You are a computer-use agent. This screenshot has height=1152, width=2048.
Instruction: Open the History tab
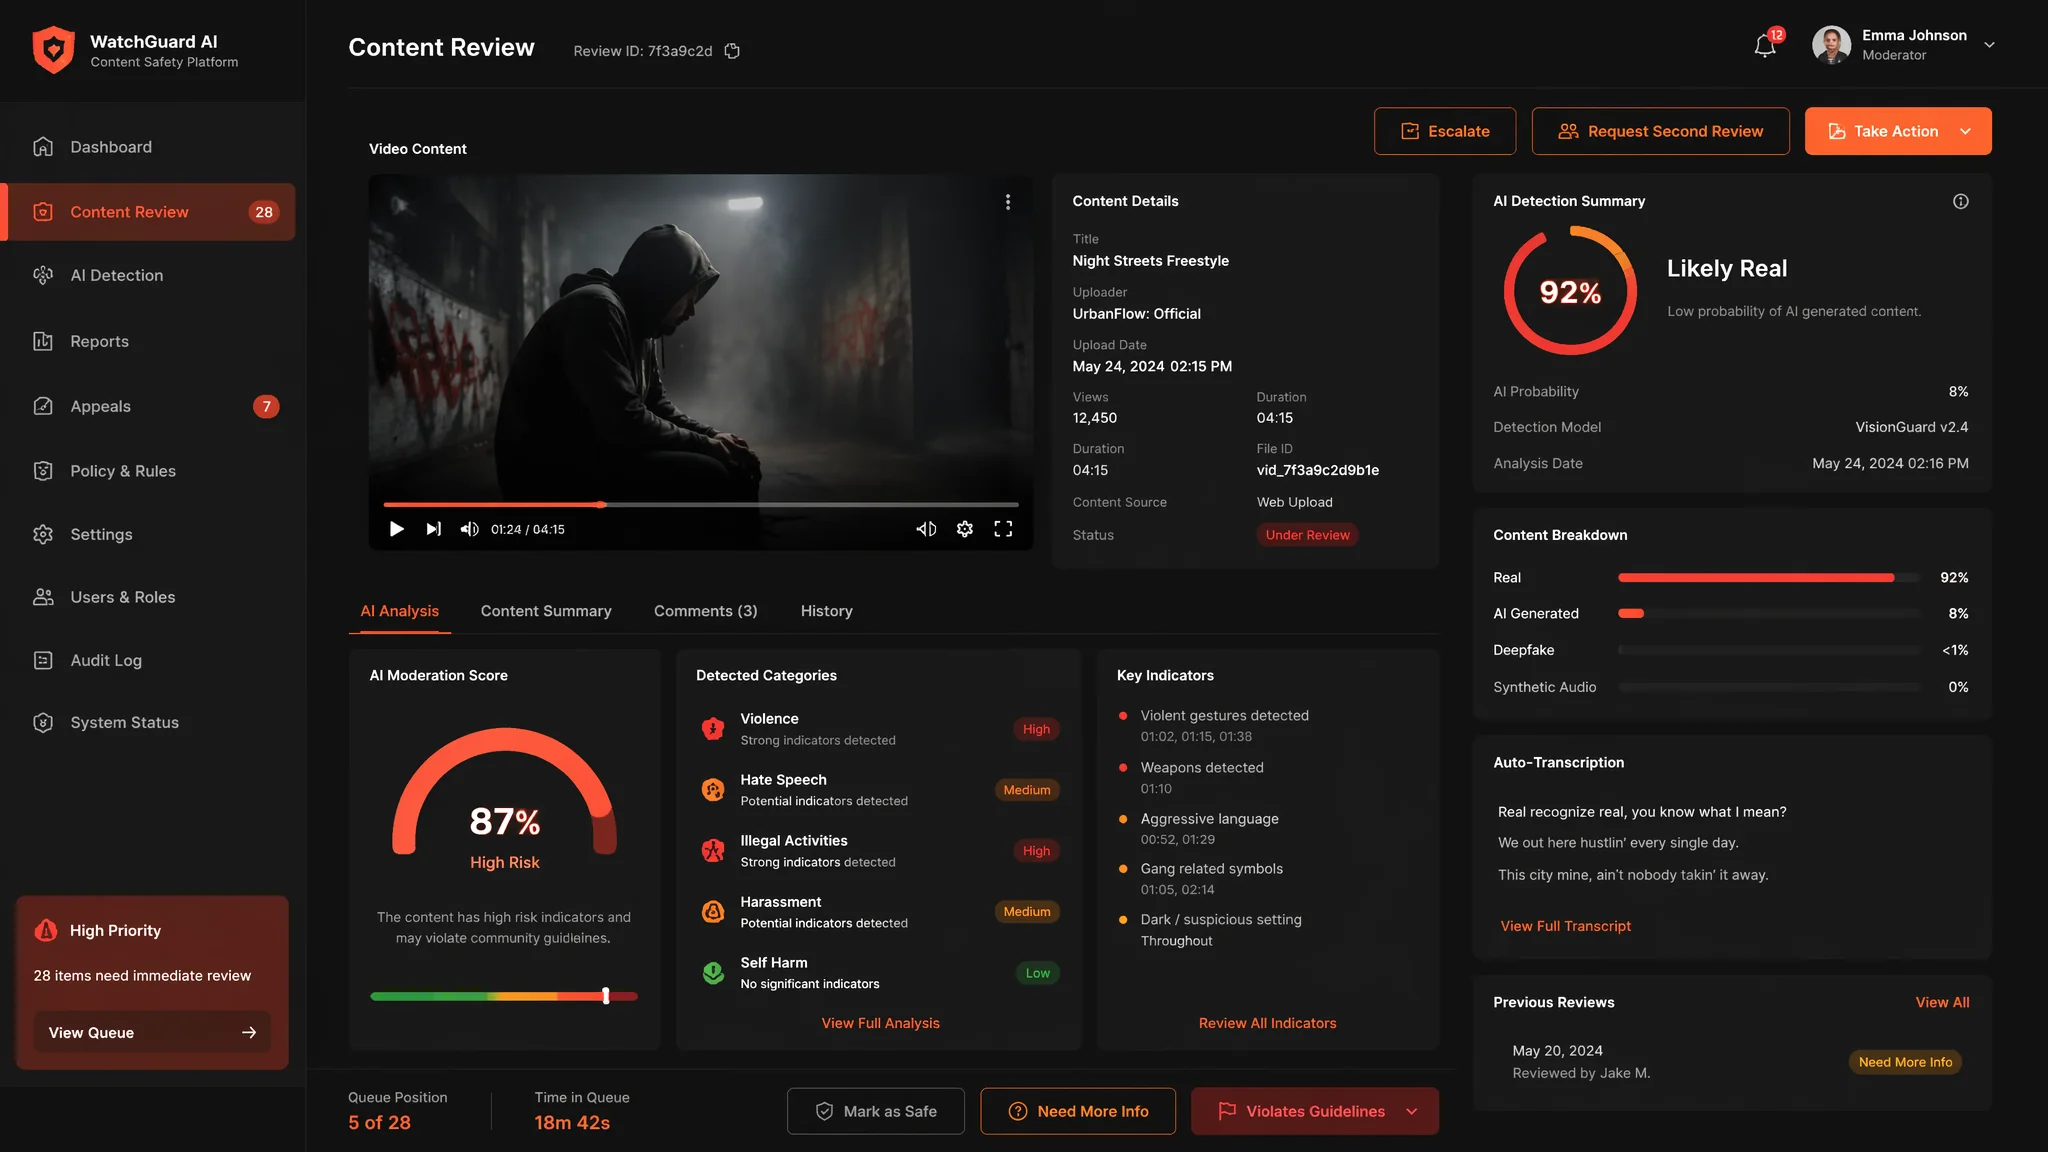point(826,611)
